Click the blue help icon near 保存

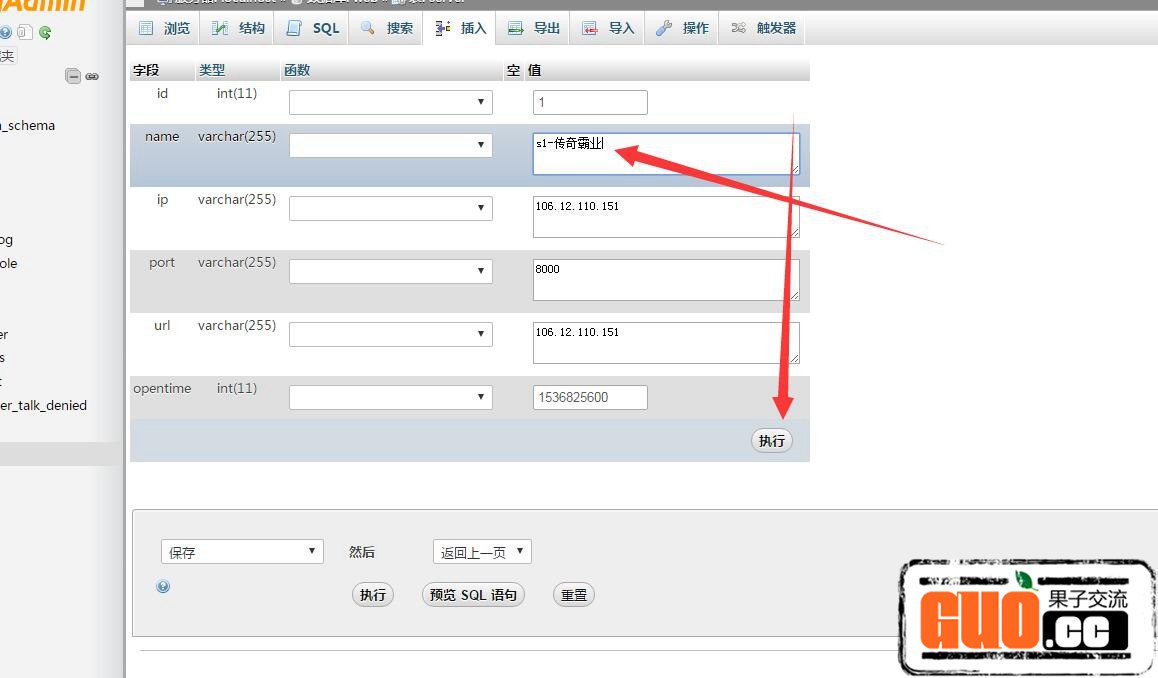163,587
